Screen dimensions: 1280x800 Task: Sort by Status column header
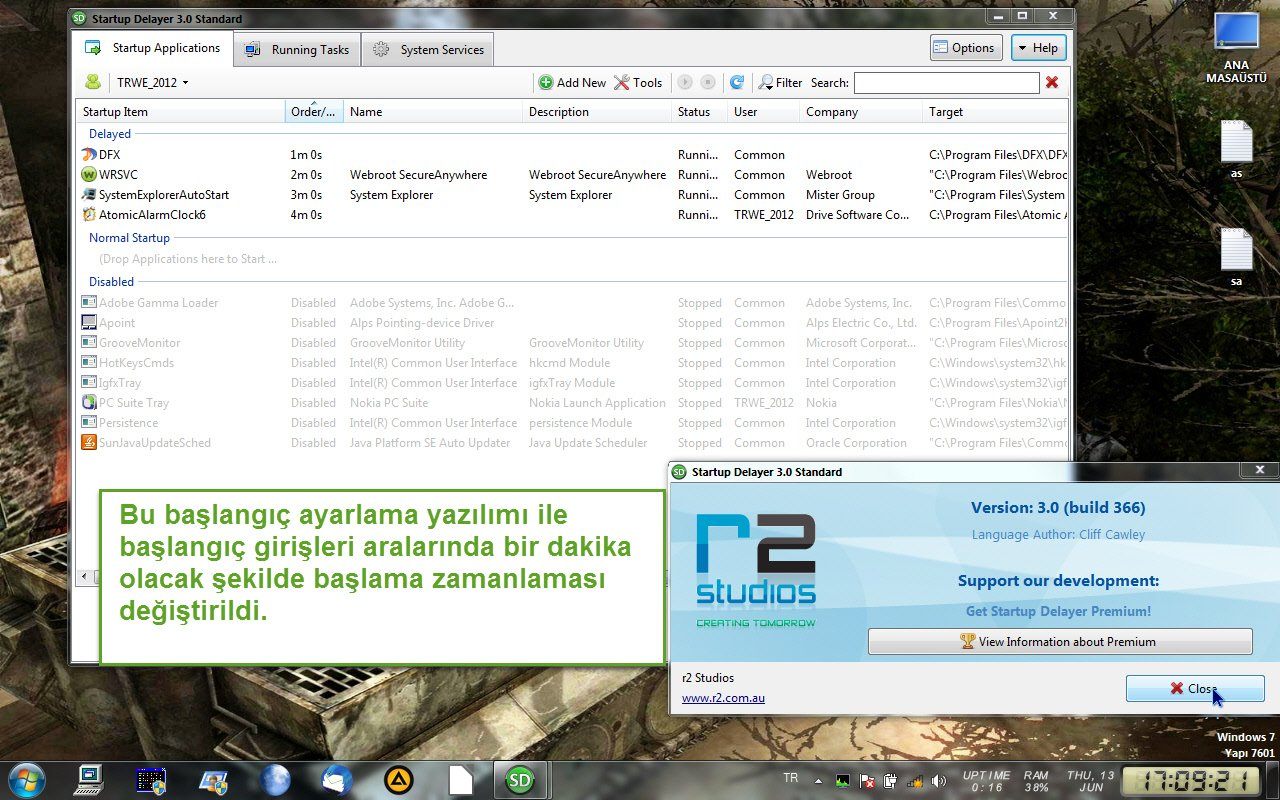[x=699, y=112]
